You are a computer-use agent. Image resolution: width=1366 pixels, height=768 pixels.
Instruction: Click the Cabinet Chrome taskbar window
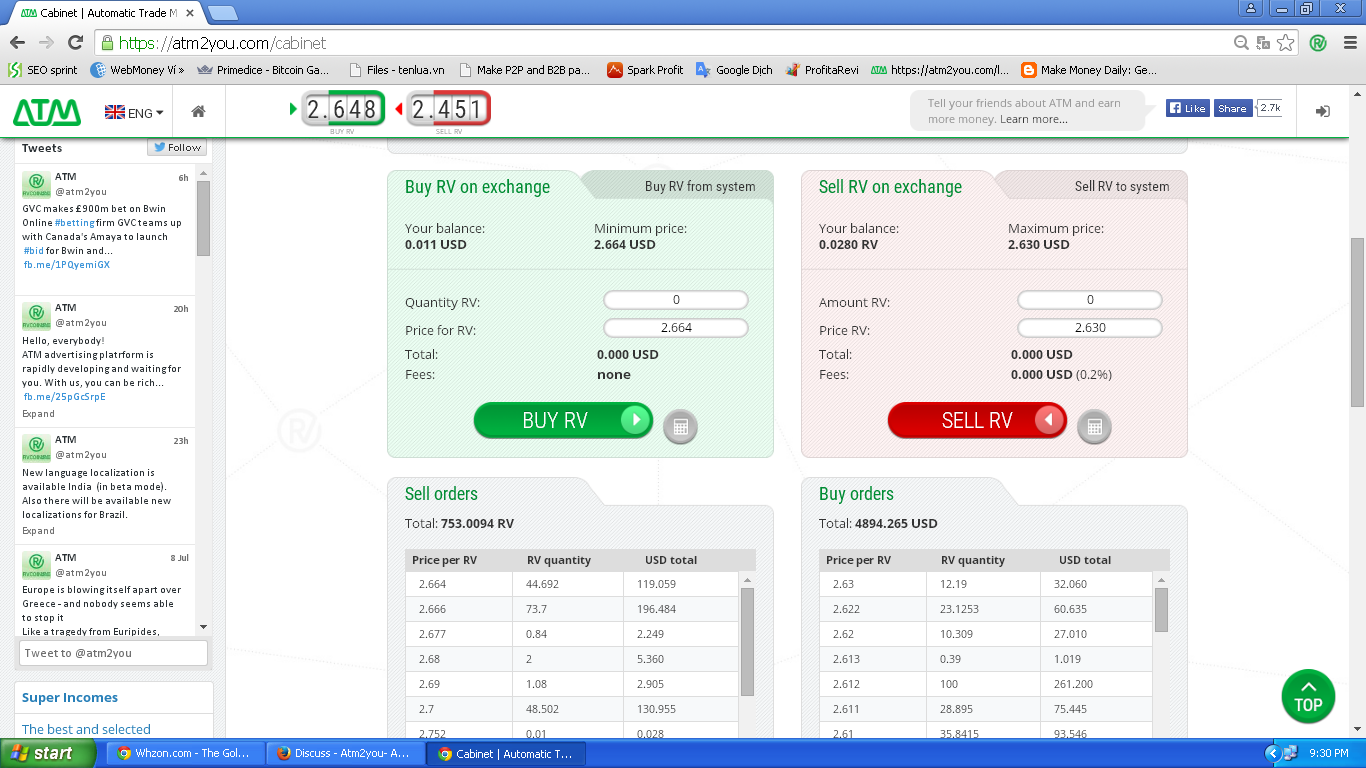[508, 753]
